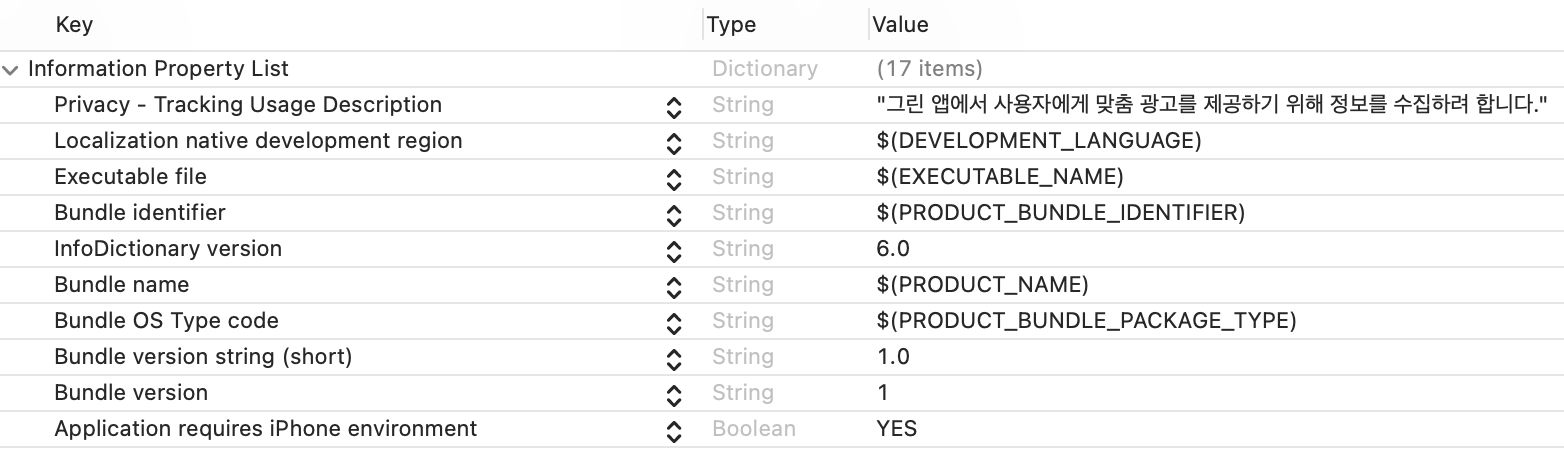Click the 6.0 InfoDictionary version value

893,249
